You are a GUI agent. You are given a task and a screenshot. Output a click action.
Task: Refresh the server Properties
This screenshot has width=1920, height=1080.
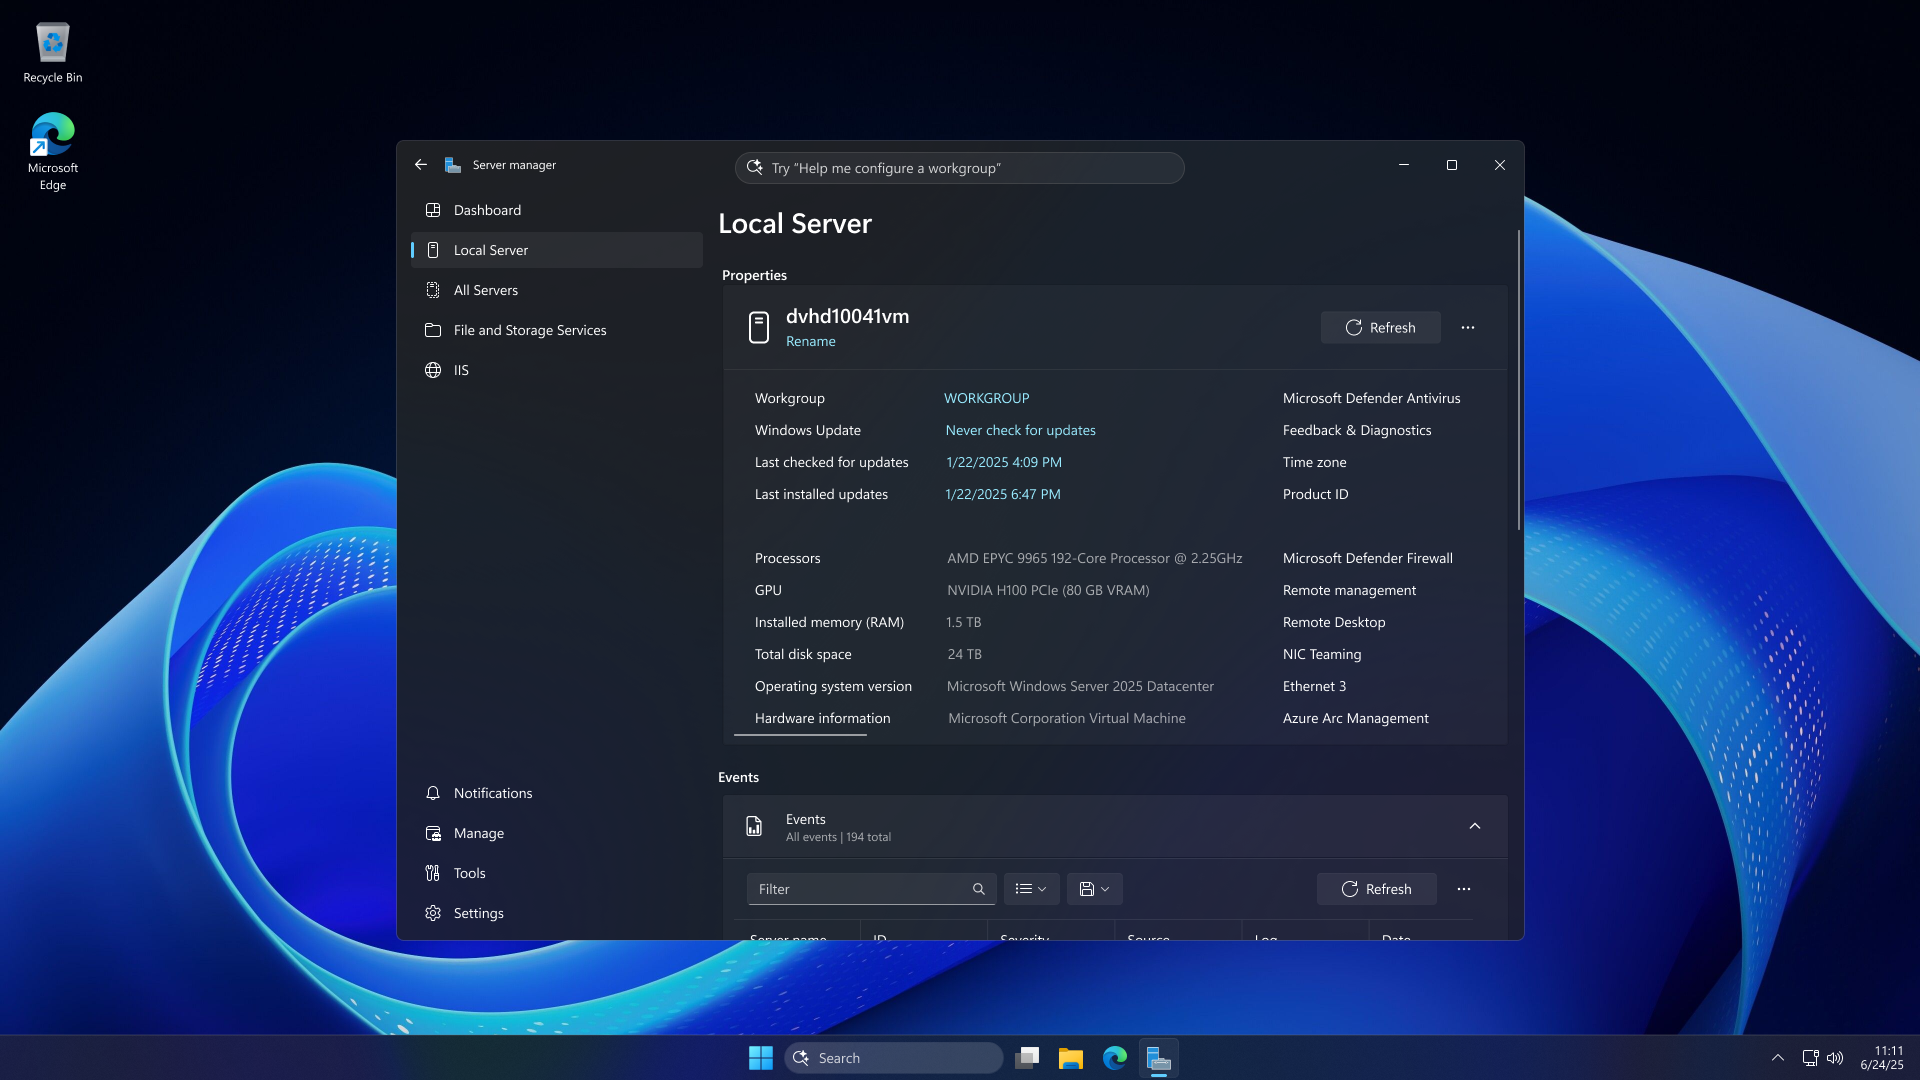1380,328
